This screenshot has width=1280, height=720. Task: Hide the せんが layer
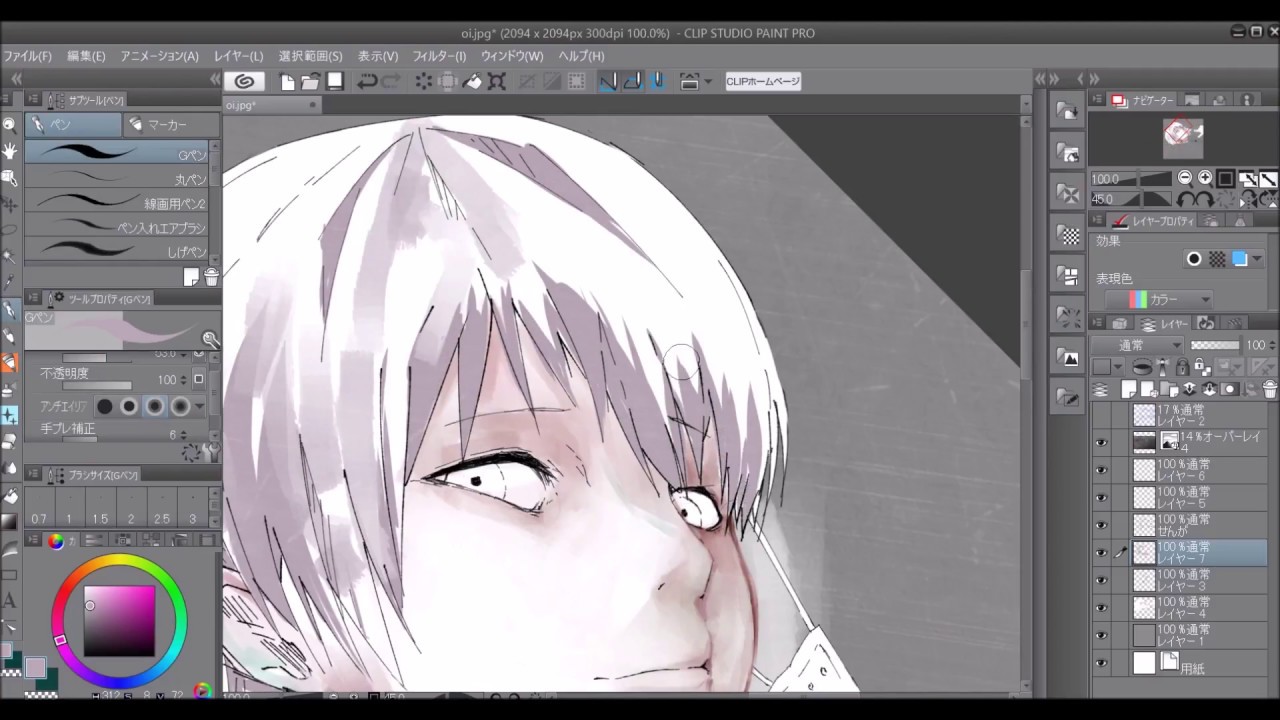[1101, 525]
